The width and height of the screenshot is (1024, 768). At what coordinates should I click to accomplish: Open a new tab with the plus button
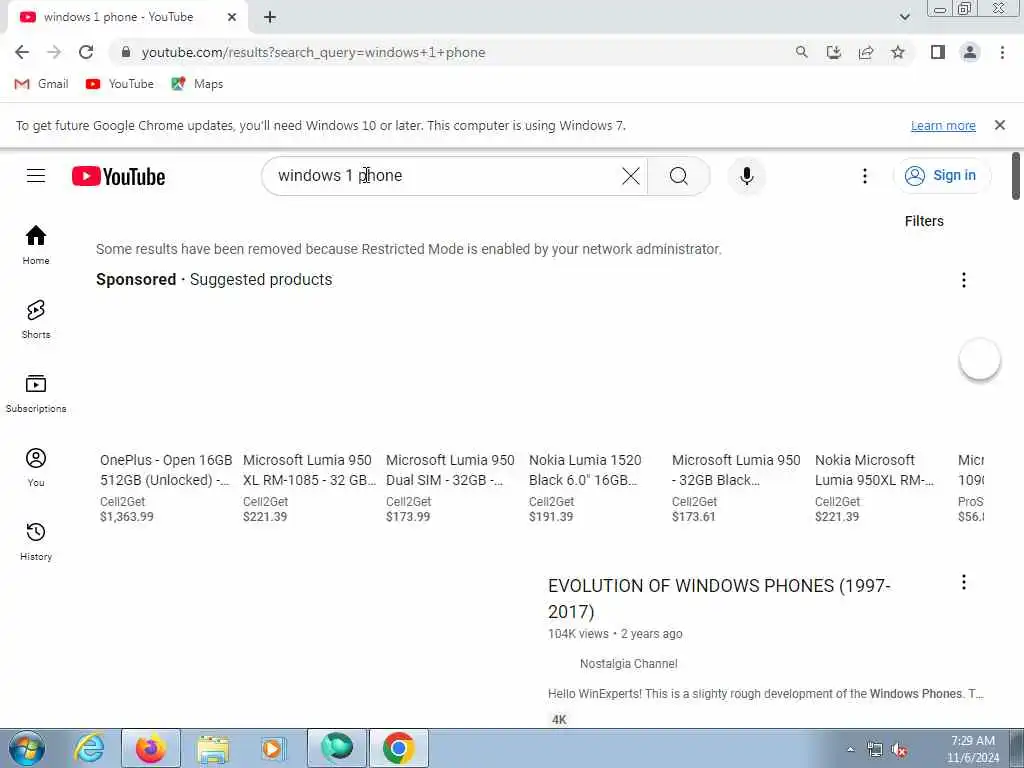(x=270, y=18)
